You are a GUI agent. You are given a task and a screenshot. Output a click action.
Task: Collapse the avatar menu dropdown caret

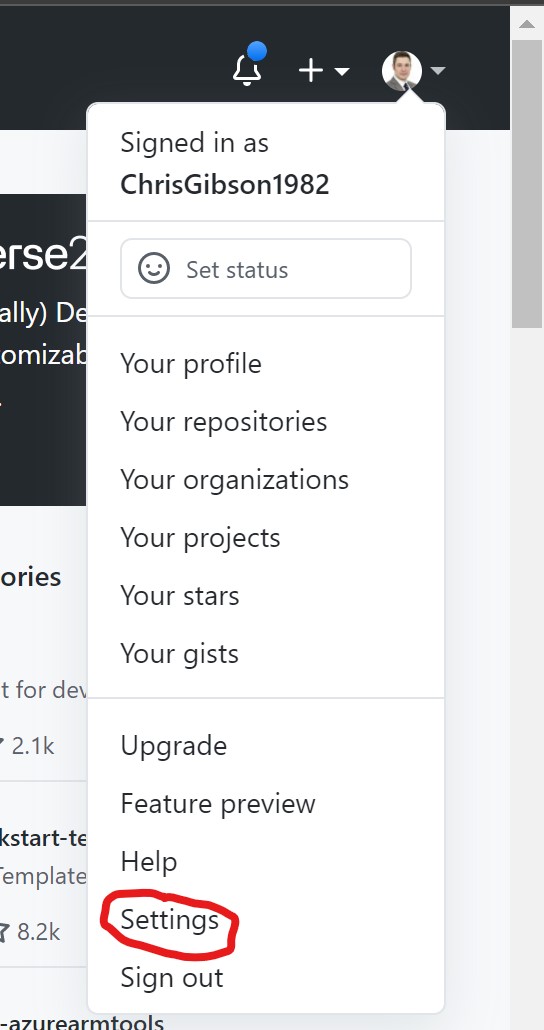(x=438, y=70)
